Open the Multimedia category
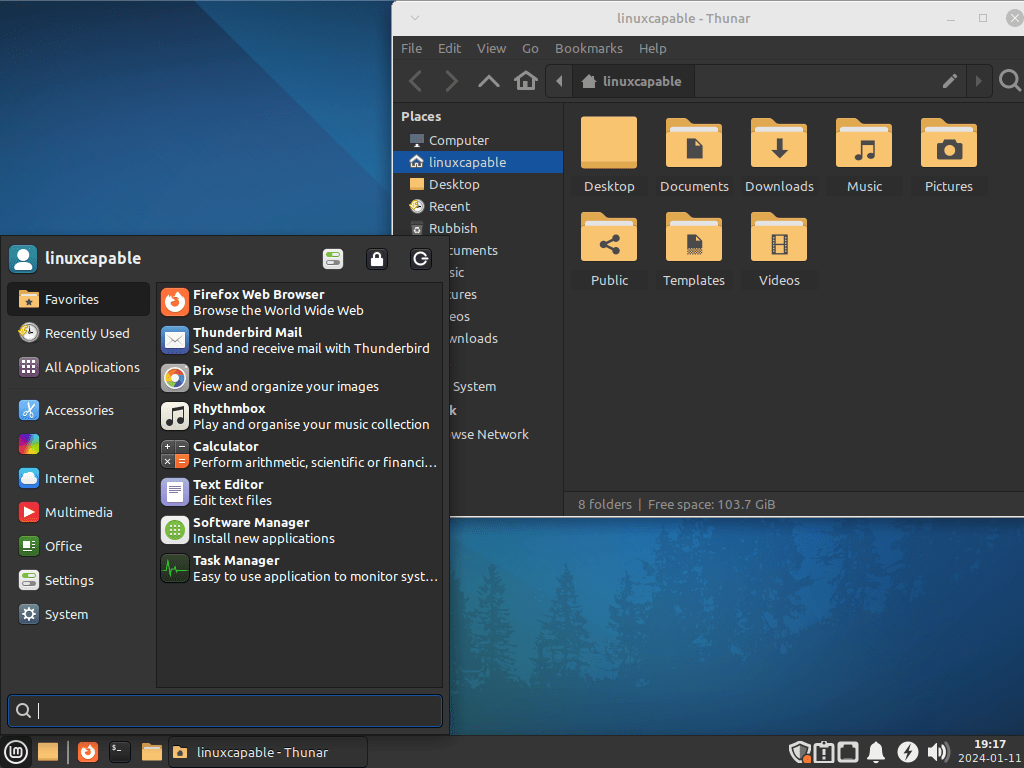This screenshot has width=1024, height=768. click(78, 512)
